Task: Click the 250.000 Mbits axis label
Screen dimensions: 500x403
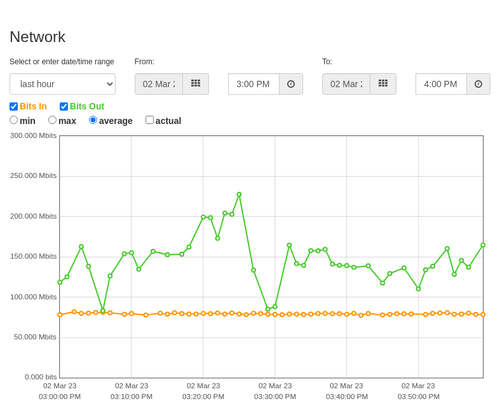Action: [33, 176]
